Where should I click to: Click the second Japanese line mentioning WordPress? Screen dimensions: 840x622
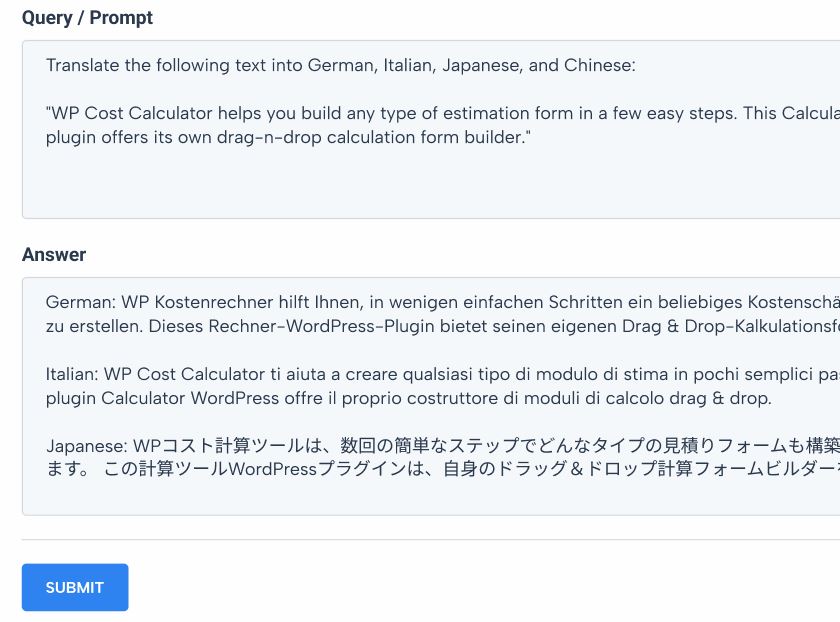pyautogui.click(x=442, y=469)
